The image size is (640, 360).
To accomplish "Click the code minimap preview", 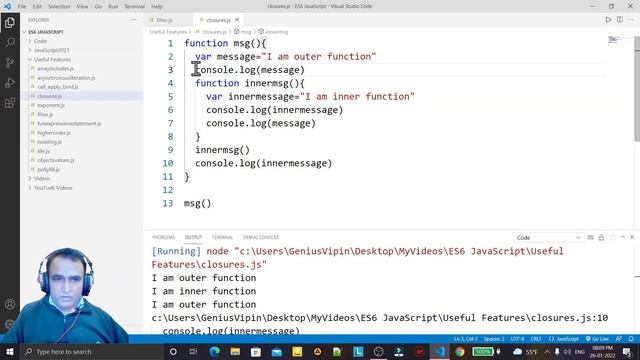I will [615, 40].
